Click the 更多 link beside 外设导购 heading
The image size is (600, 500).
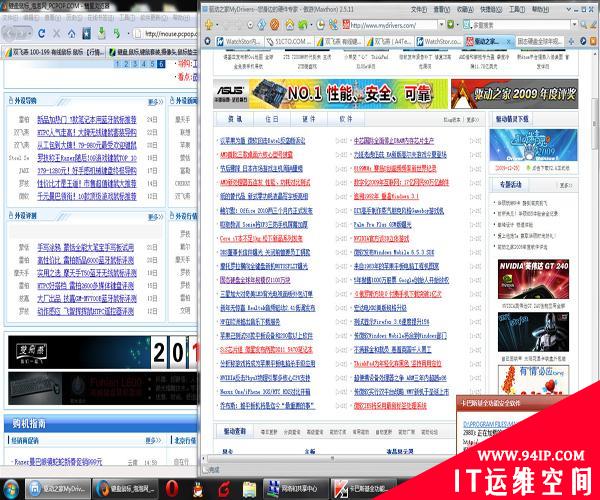pos(155,102)
